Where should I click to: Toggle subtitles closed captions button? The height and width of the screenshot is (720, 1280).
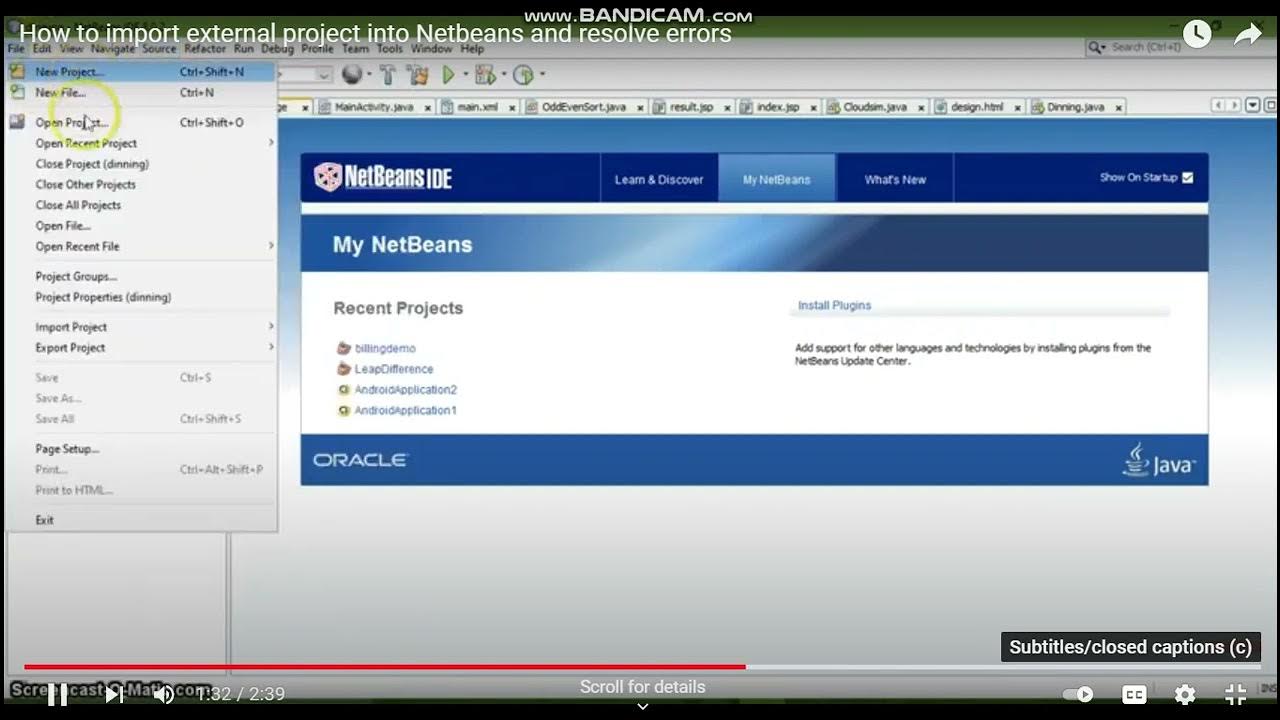(x=1134, y=694)
